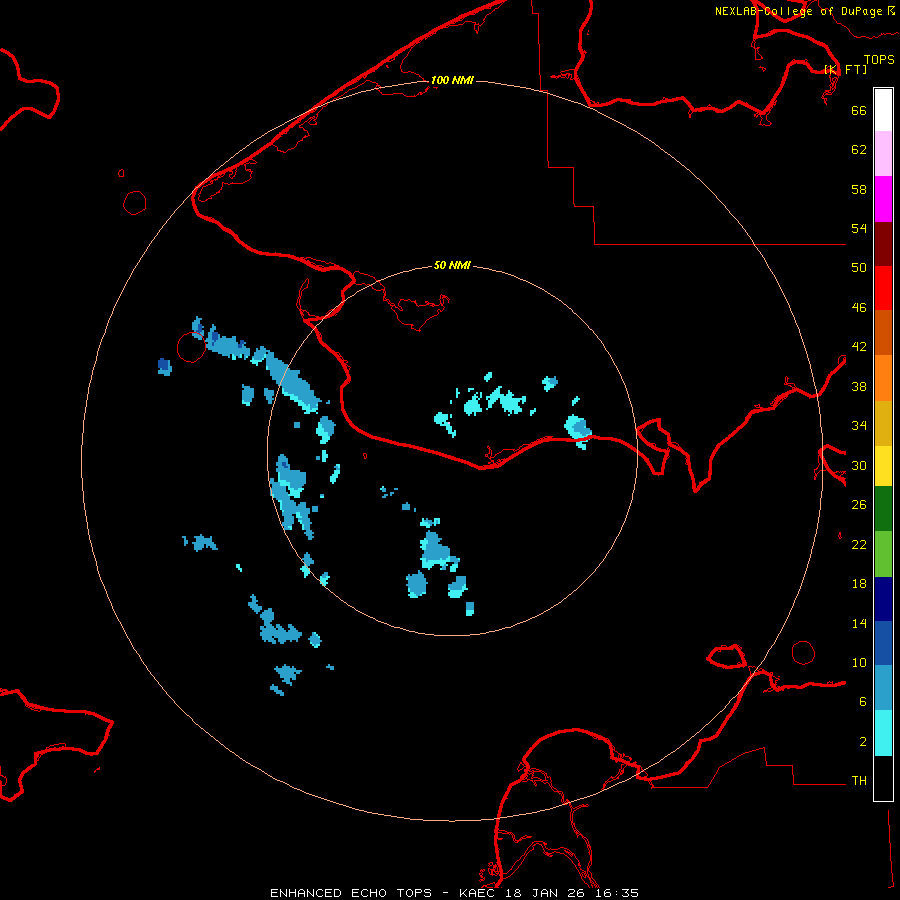Select the light pink legend color block
The width and height of the screenshot is (900, 900).
pos(883,154)
